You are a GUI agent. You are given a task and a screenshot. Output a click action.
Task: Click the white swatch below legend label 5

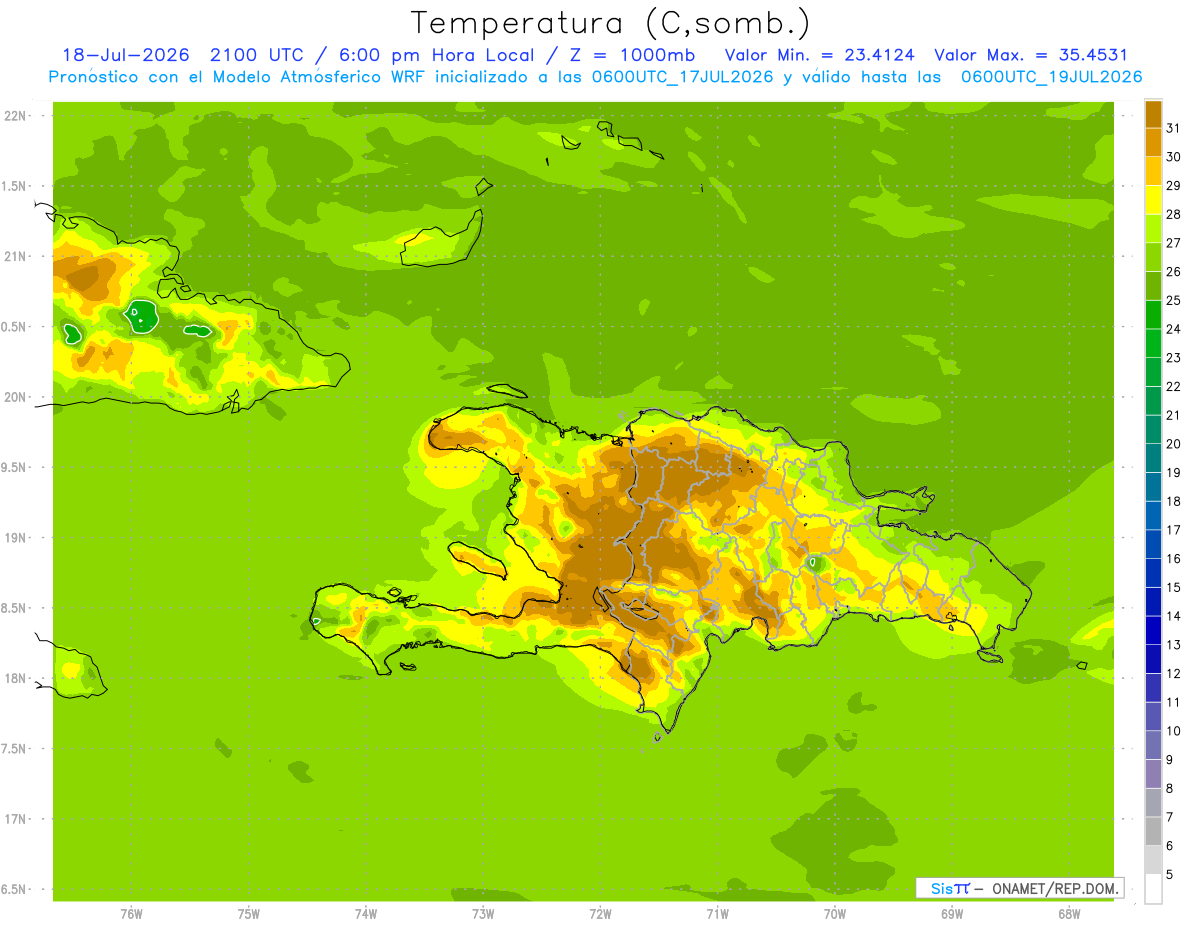tap(1153, 889)
